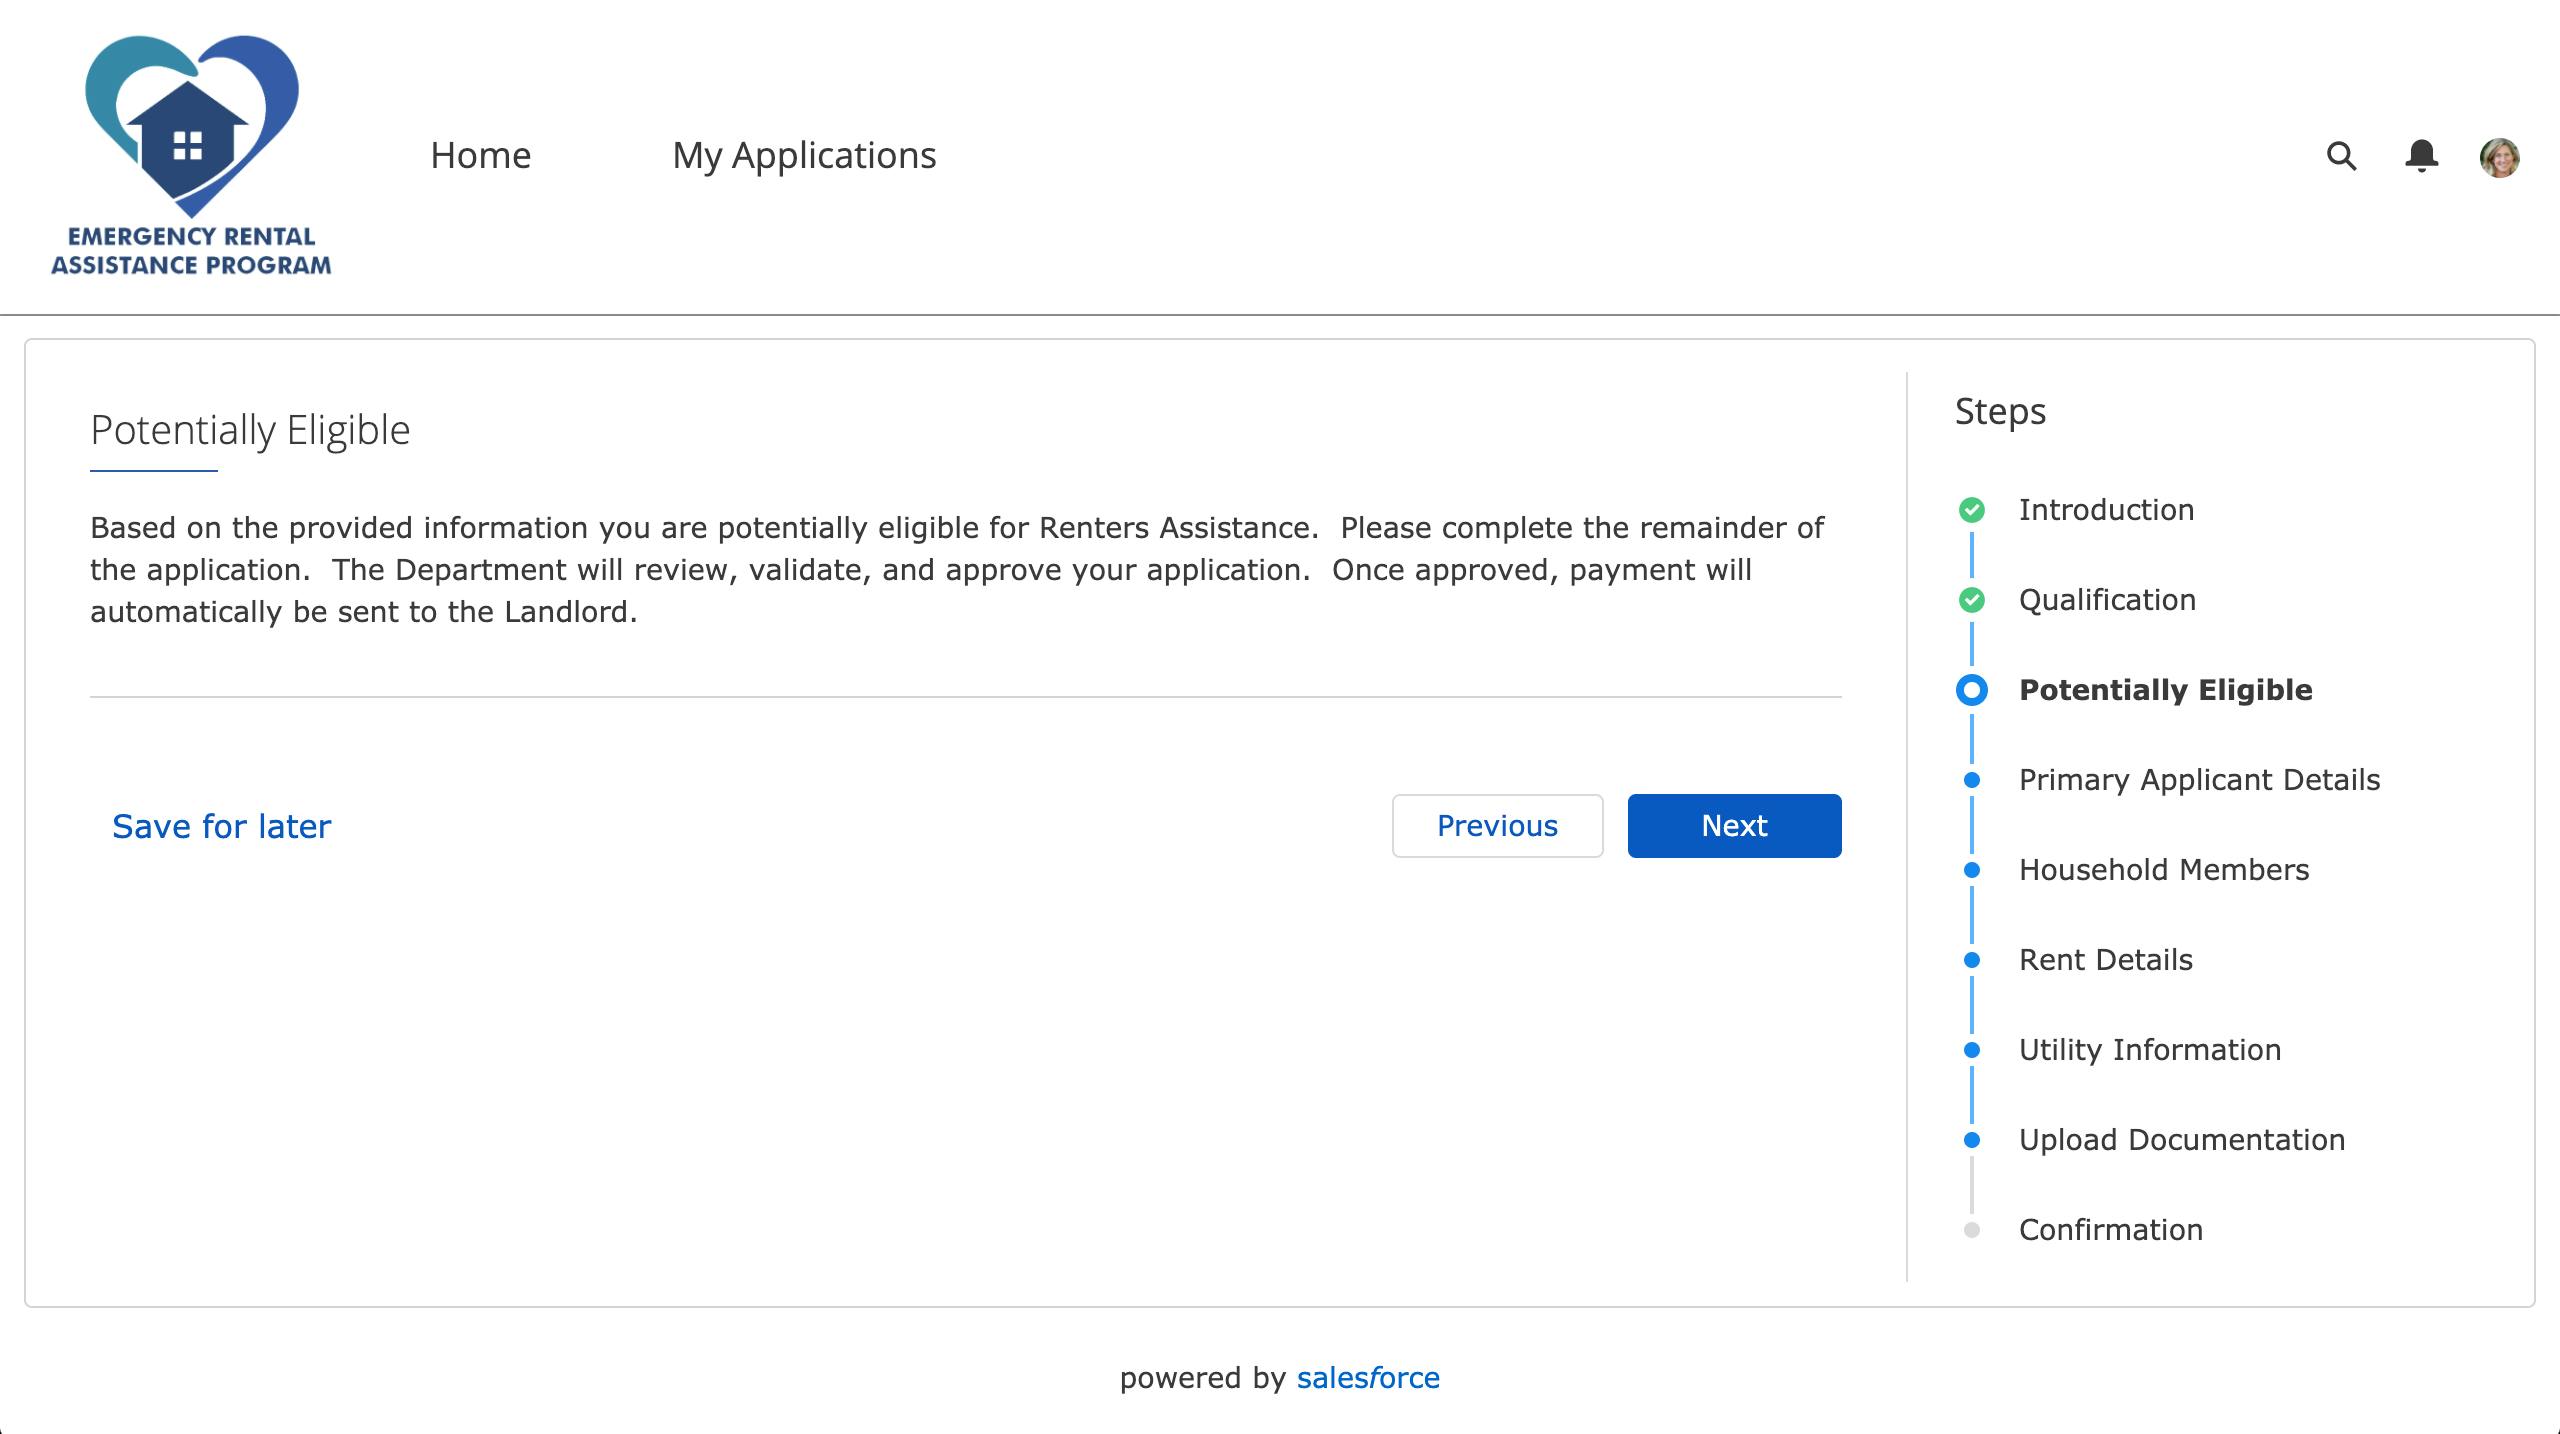Choose Save for later link

pos(221,826)
